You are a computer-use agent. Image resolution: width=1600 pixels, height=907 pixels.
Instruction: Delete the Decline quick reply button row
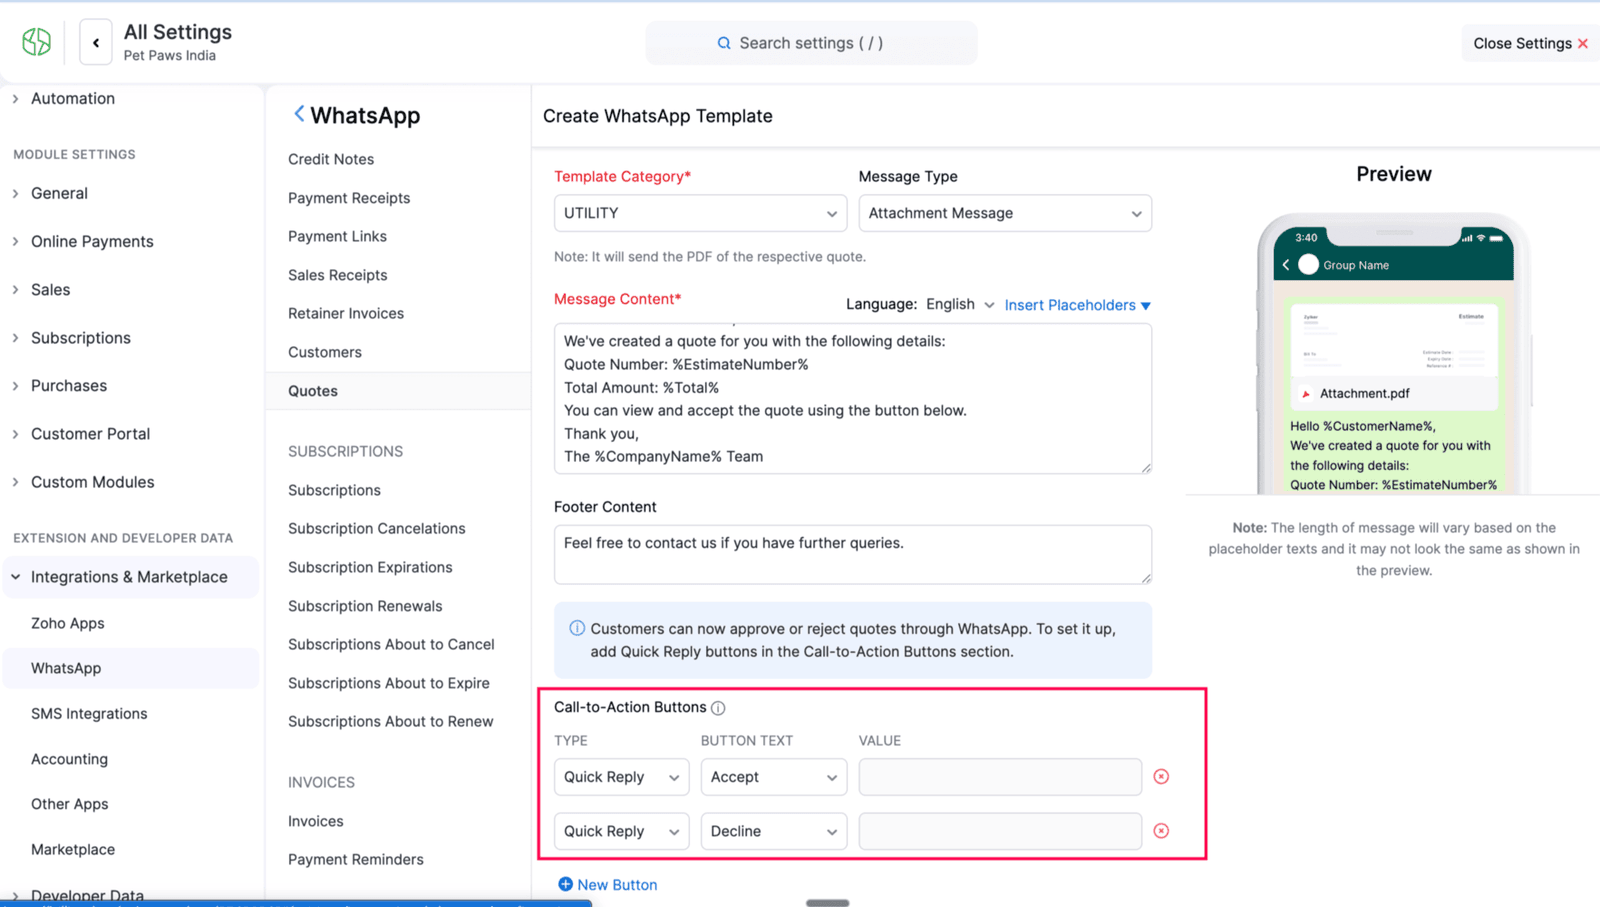click(1161, 831)
